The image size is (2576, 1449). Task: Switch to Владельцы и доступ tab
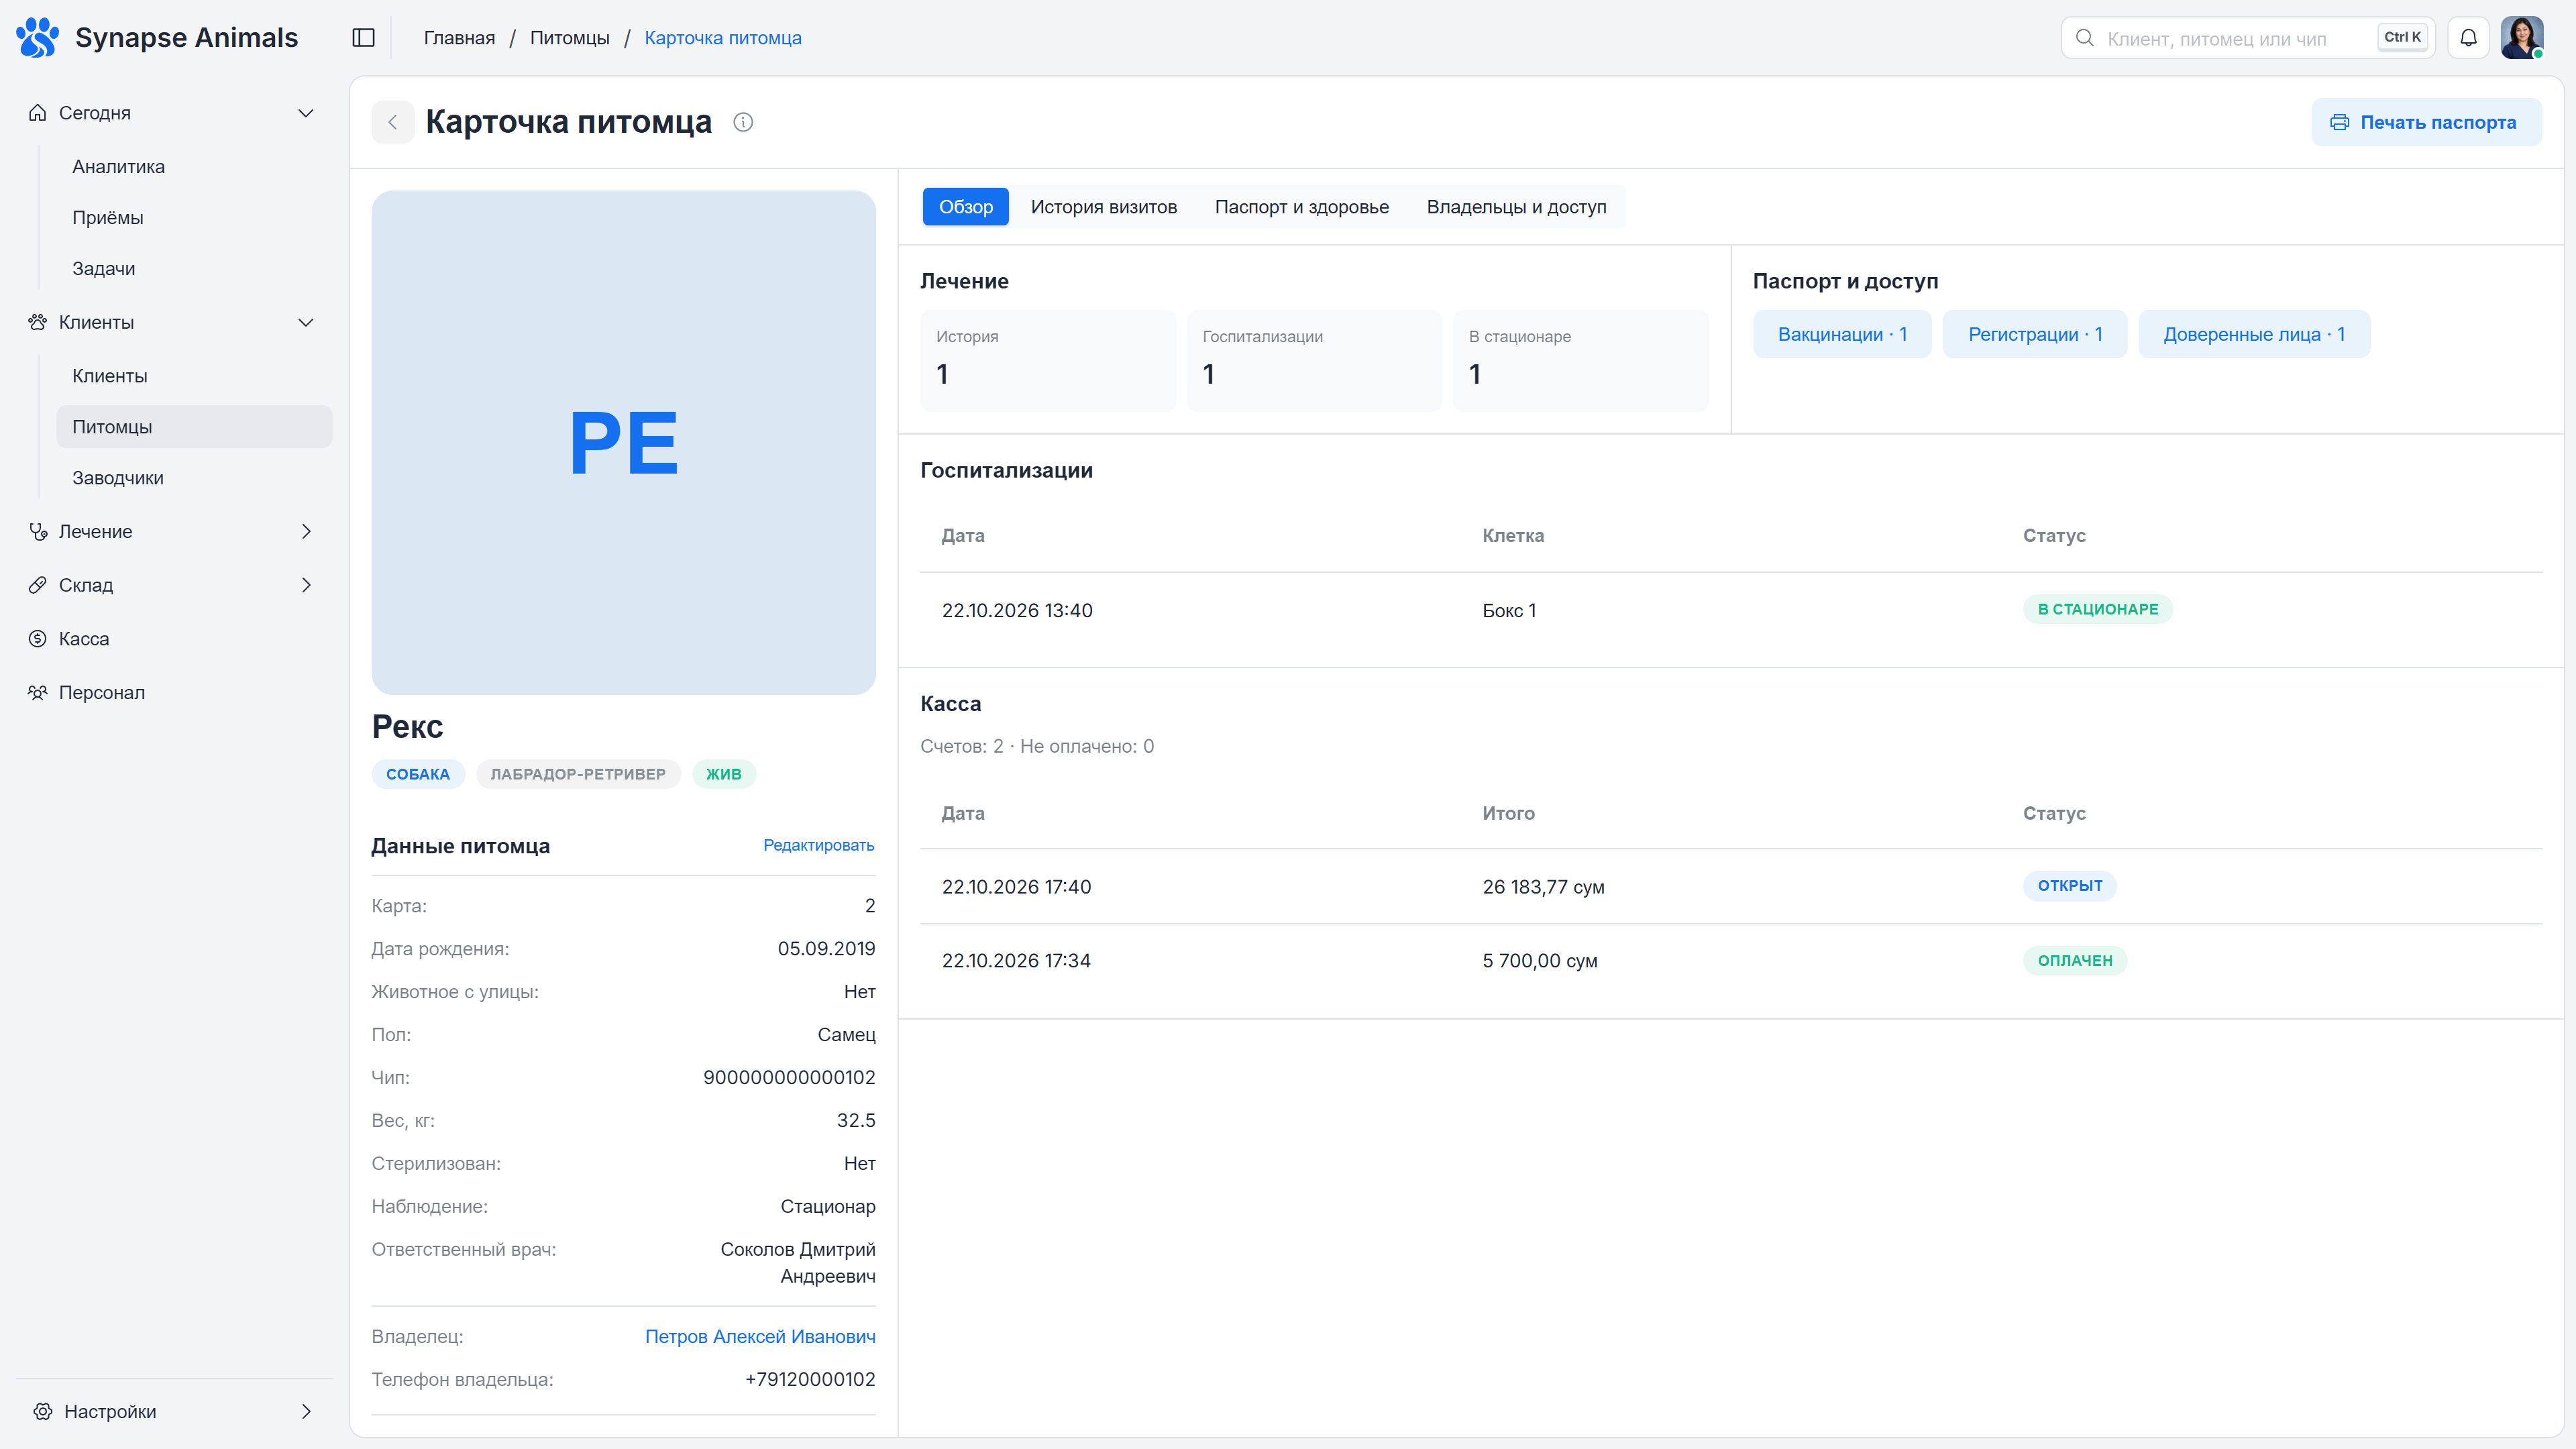[1516, 207]
